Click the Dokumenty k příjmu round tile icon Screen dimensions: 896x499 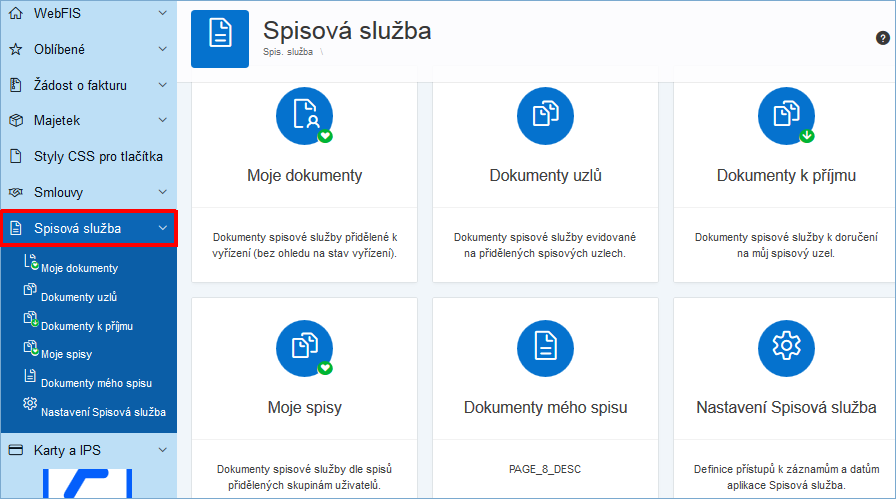[786, 116]
